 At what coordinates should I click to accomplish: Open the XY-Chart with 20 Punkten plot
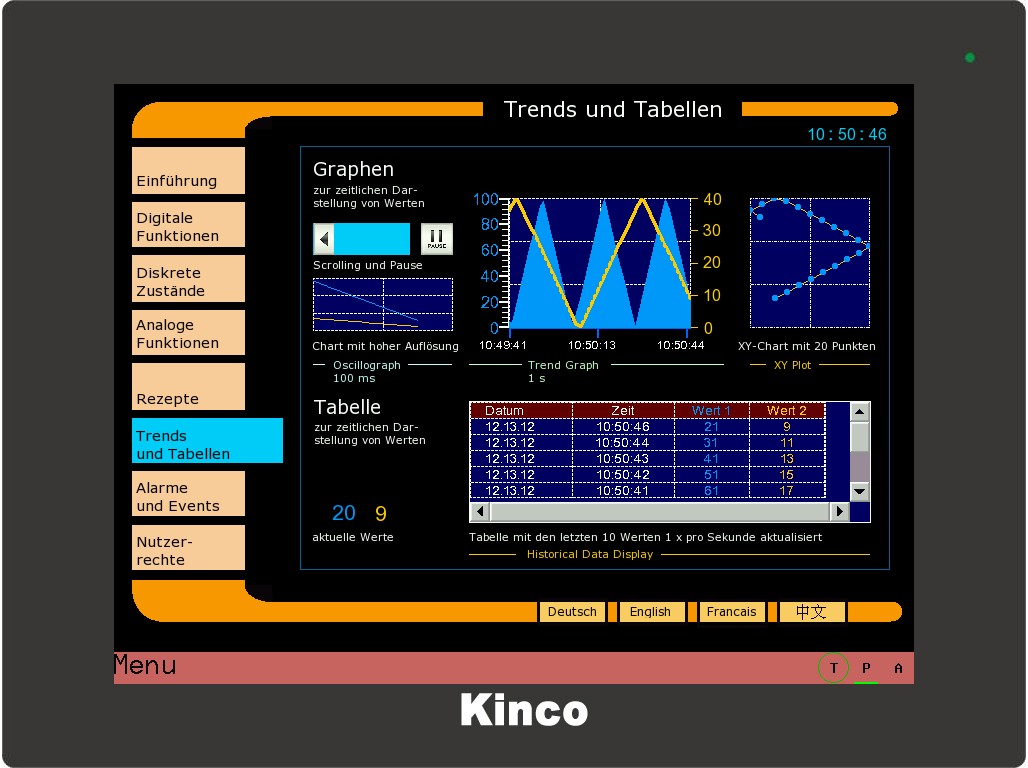(810, 263)
